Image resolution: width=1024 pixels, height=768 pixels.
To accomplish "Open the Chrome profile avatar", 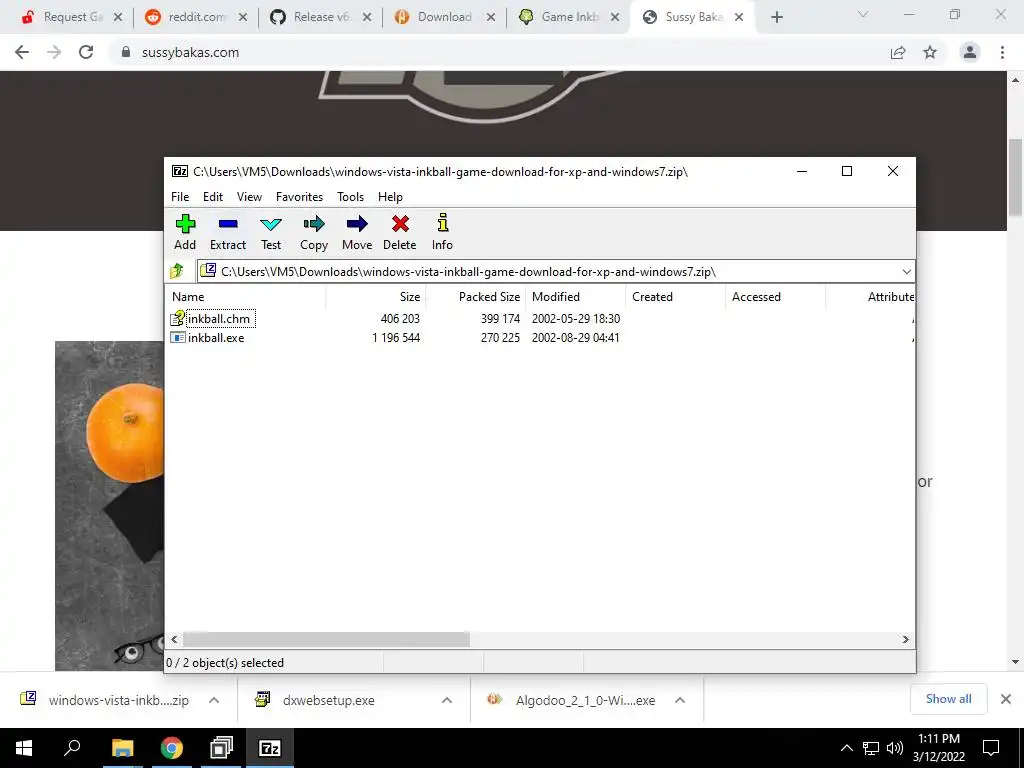I will coord(970,52).
